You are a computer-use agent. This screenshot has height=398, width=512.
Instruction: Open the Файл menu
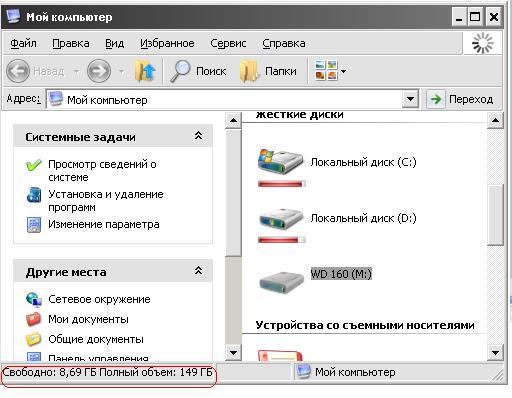coord(23,43)
